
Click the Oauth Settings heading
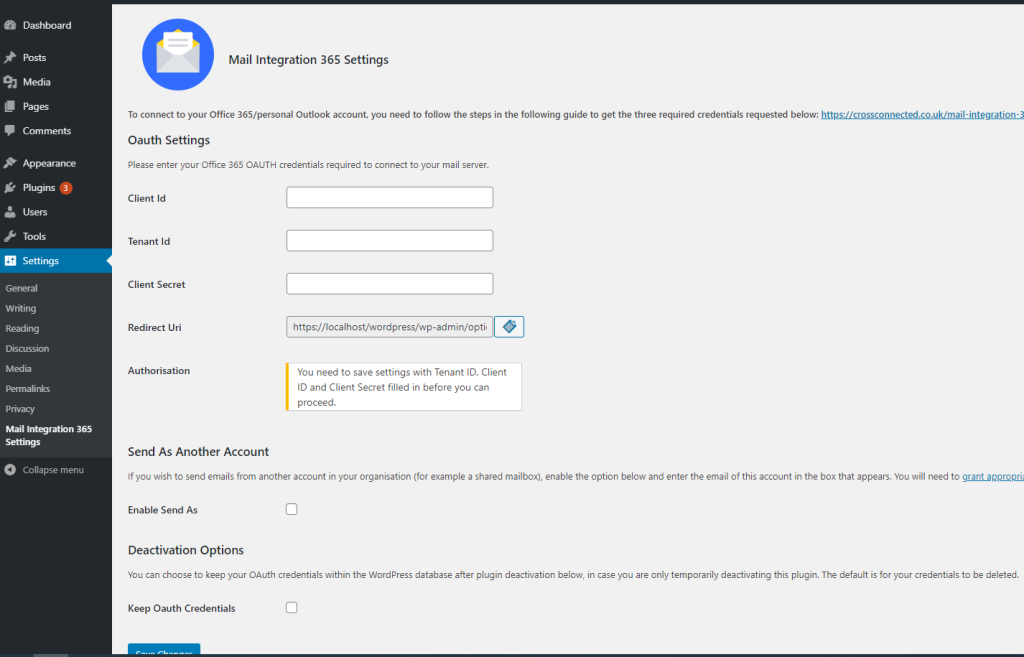[x=168, y=140]
